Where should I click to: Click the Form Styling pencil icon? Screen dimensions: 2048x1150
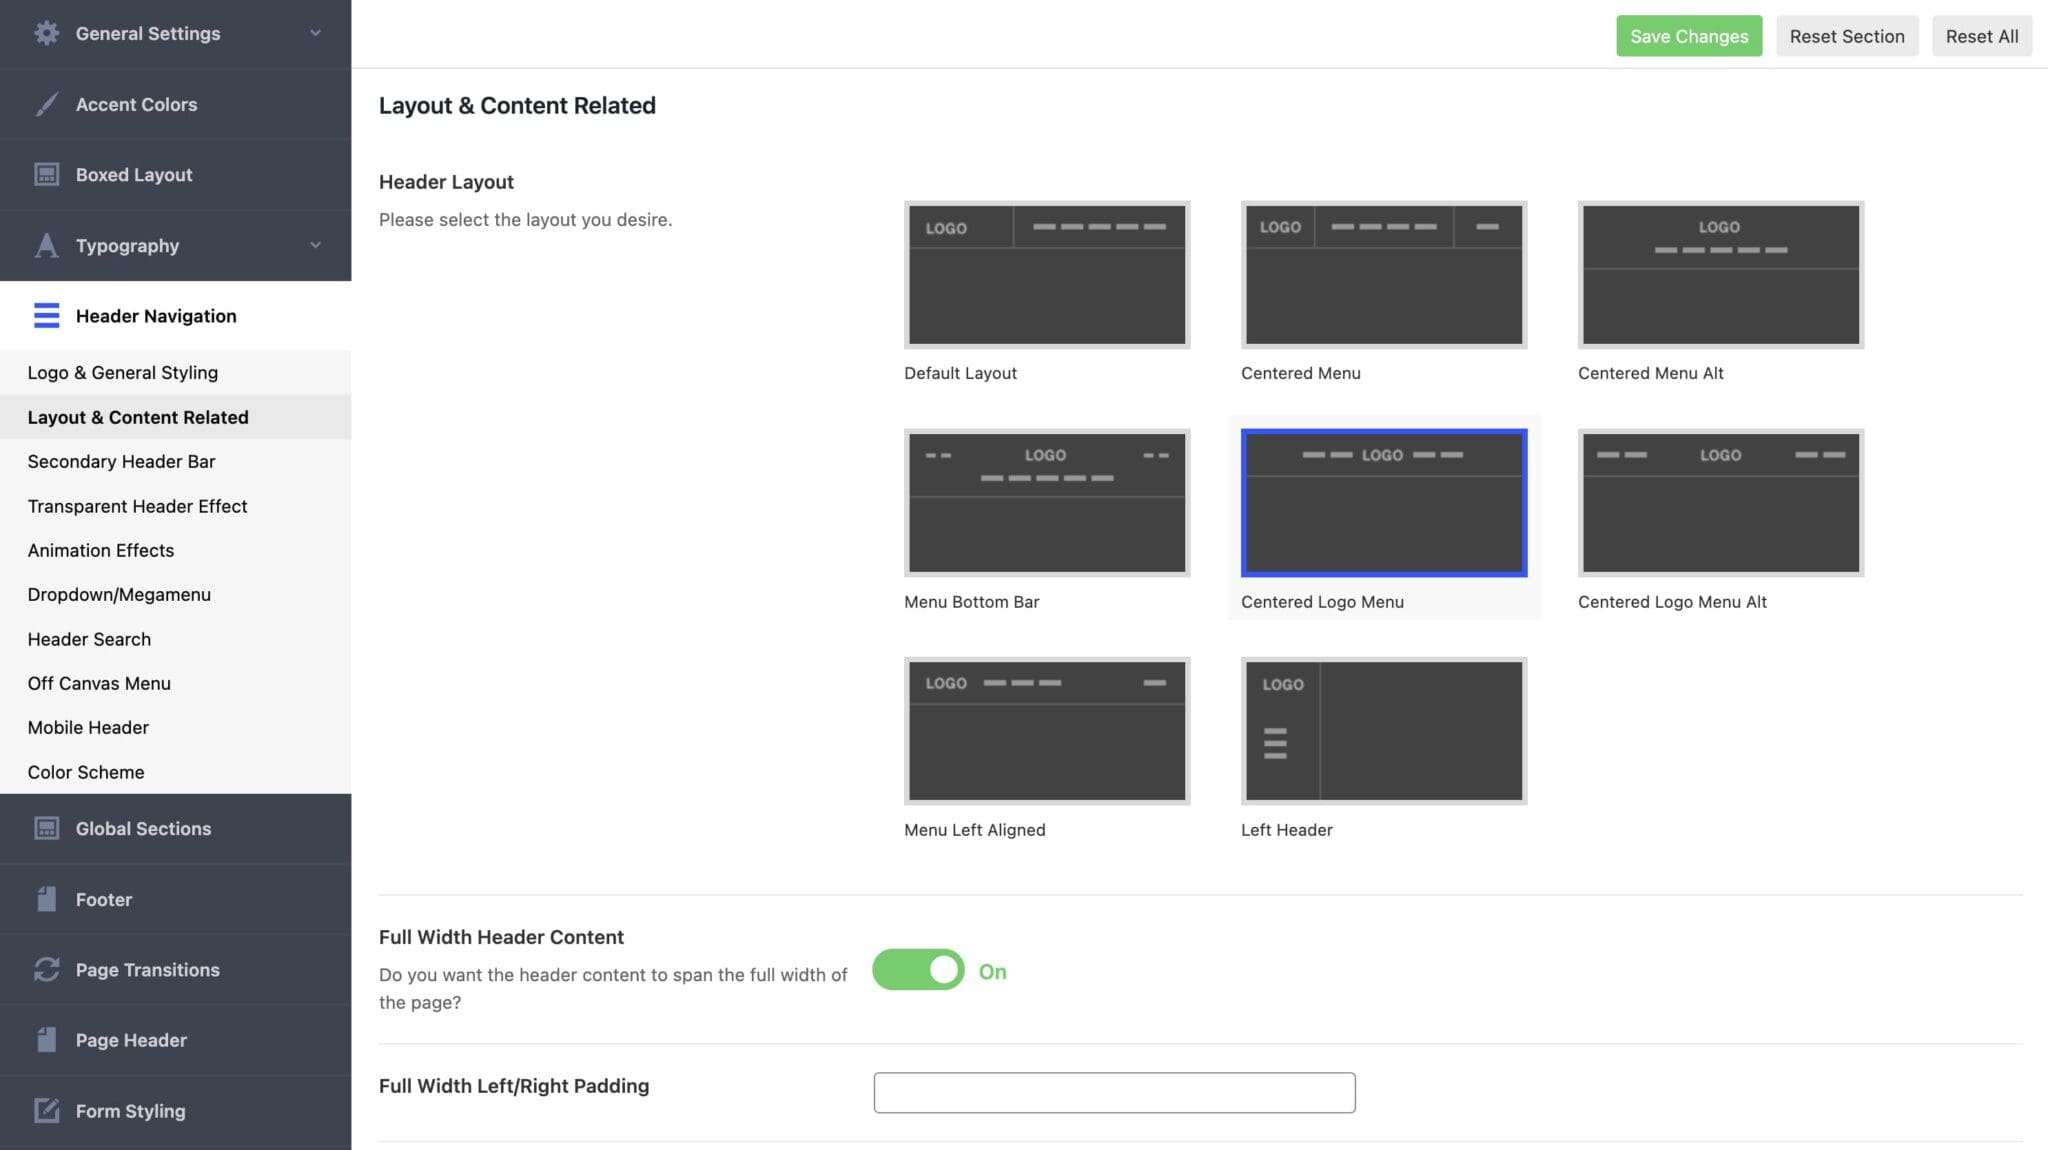[46, 1110]
